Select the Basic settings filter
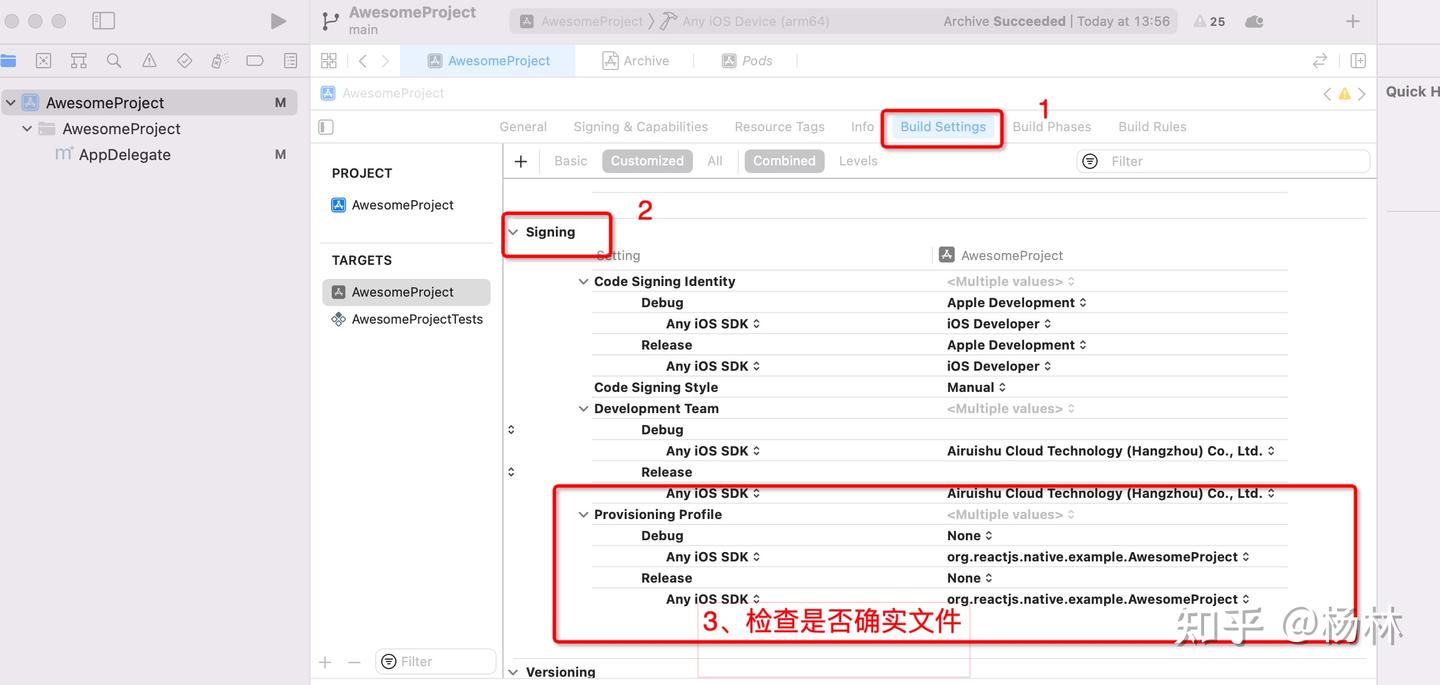 click(x=571, y=161)
